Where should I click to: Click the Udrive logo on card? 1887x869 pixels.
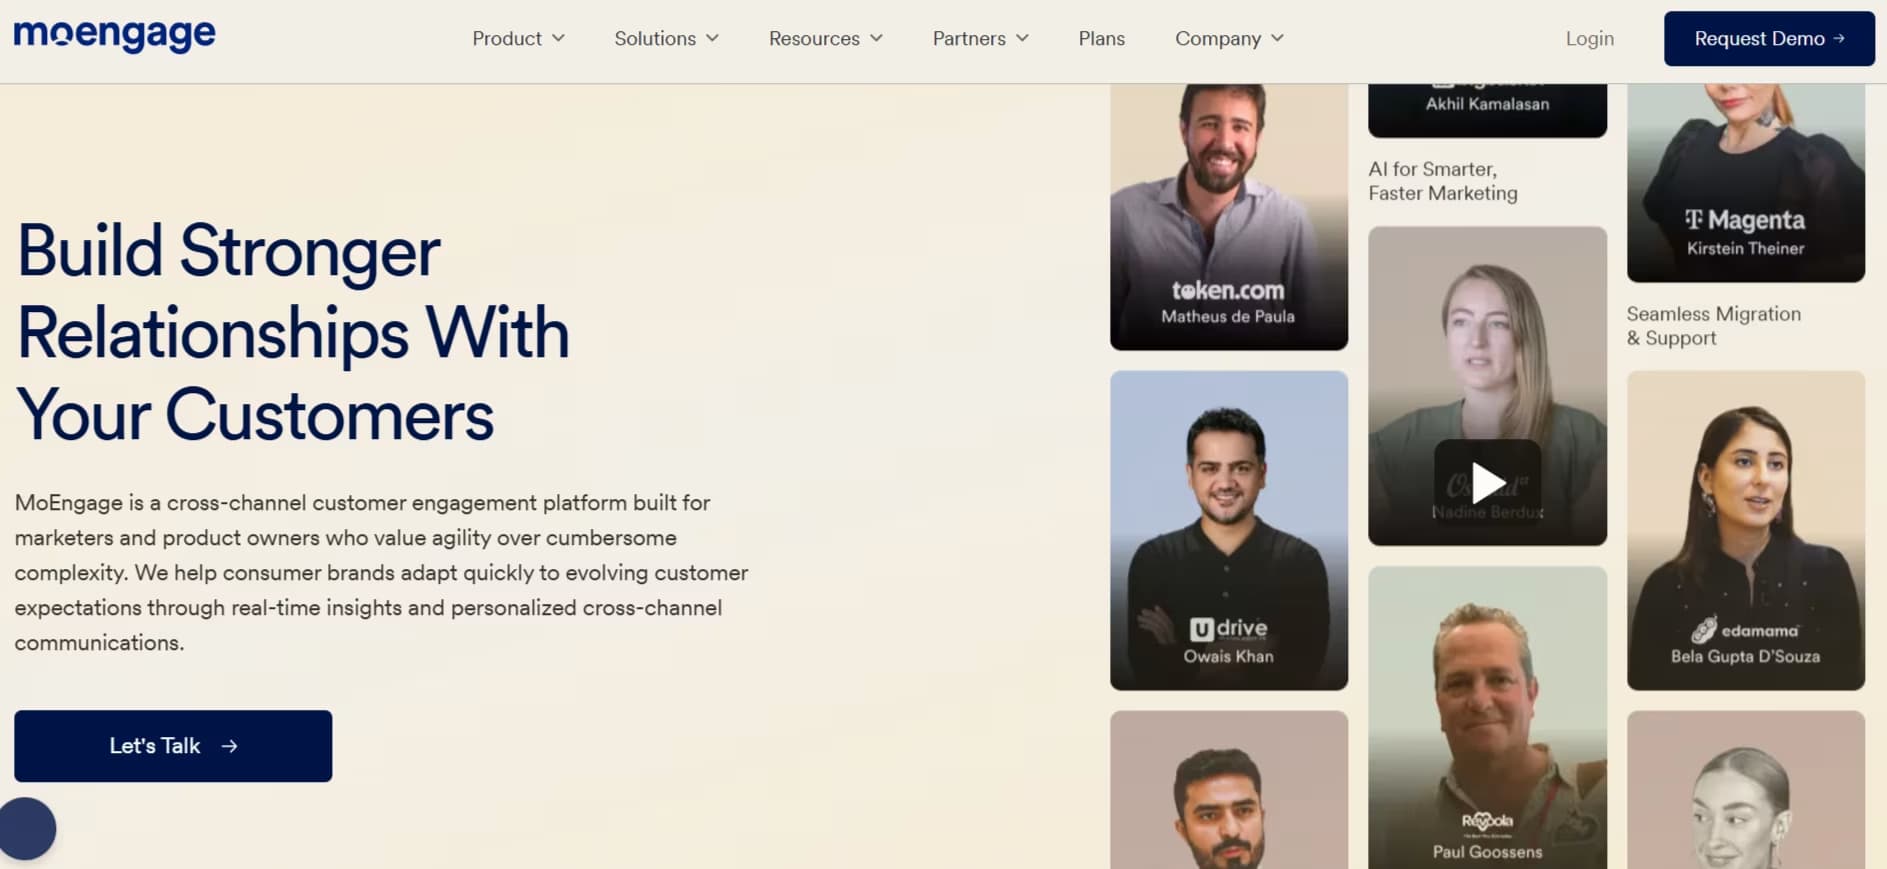coord(1228,629)
